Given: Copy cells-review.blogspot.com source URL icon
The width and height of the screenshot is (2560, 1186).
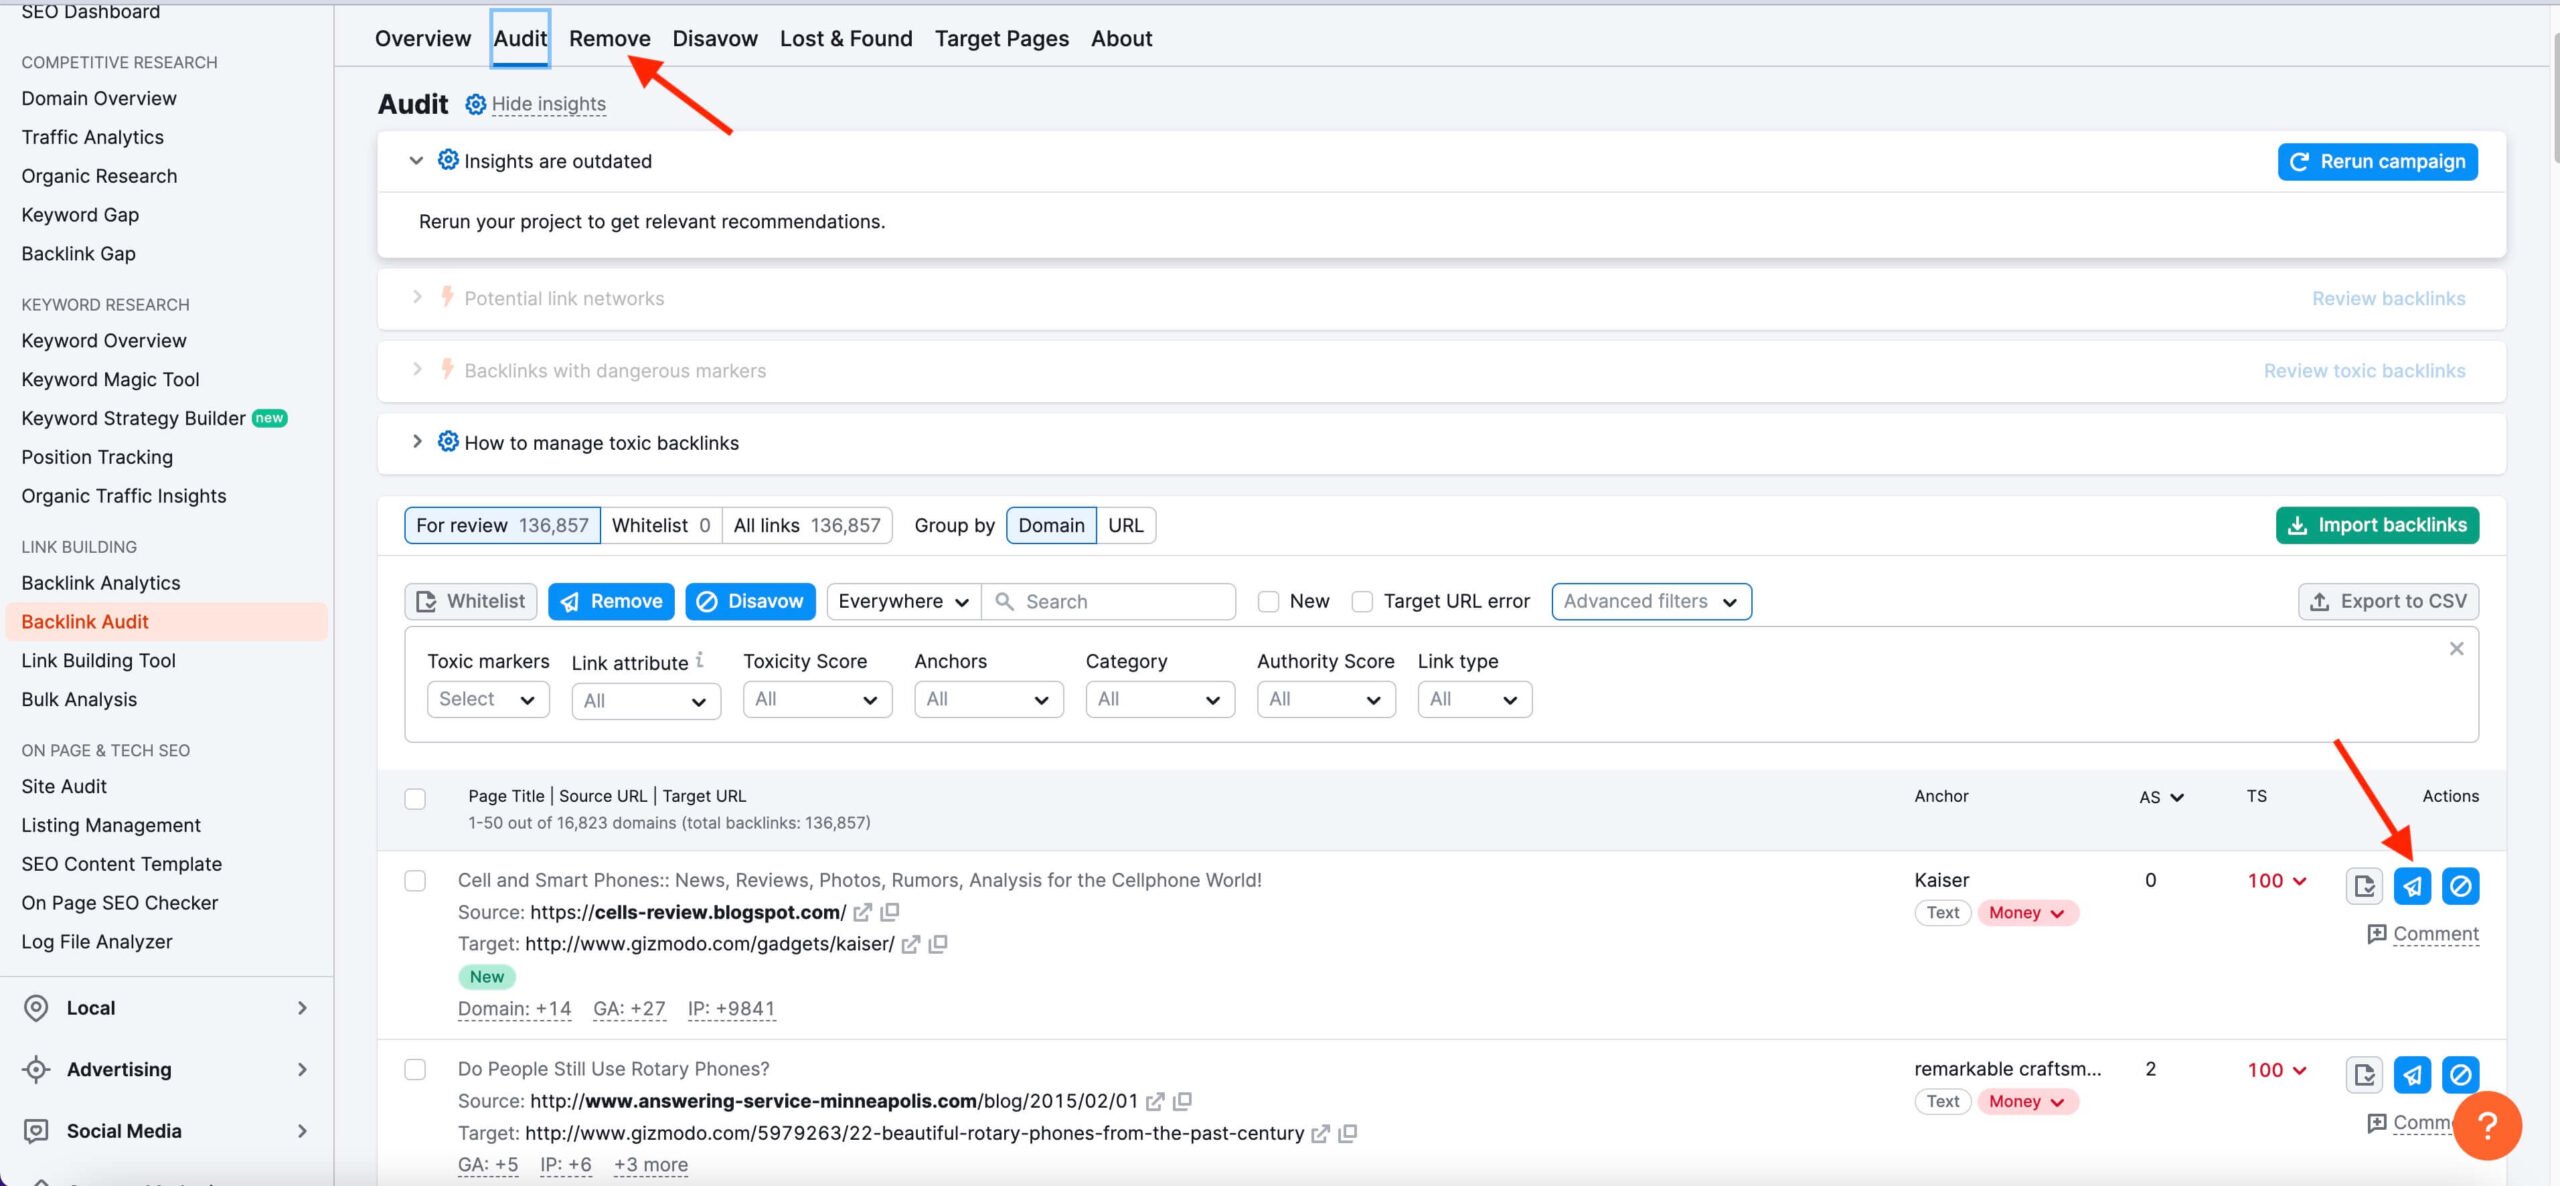Looking at the screenshot, I should [890, 912].
